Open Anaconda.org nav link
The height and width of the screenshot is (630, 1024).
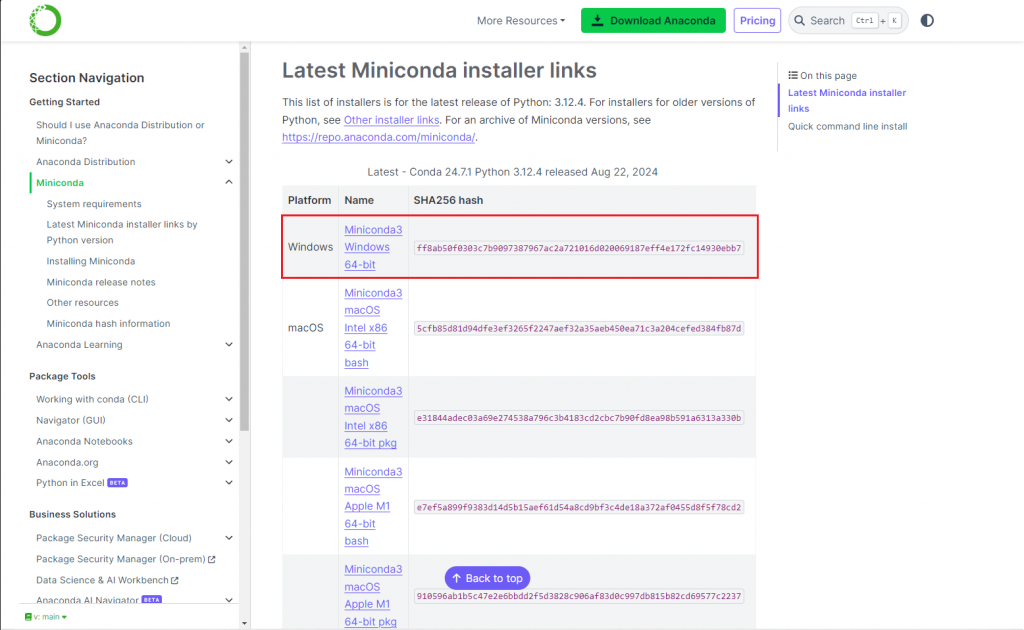click(x=67, y=462)
